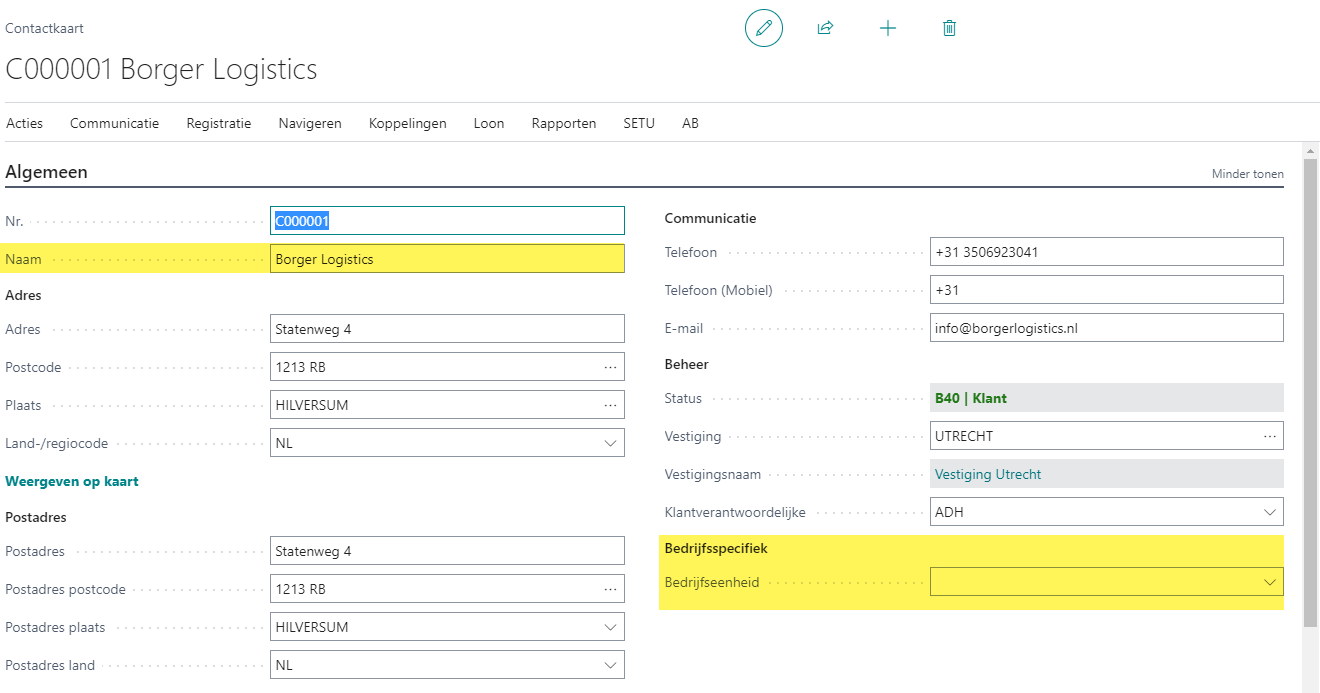Open Postadres postcode lookup ellipsis
The height and width of the screenshot is (693, 1320).
(610, 589)
